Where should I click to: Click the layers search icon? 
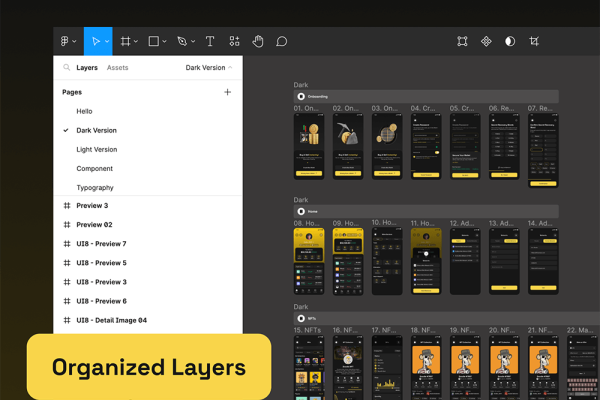click(67, 68)
